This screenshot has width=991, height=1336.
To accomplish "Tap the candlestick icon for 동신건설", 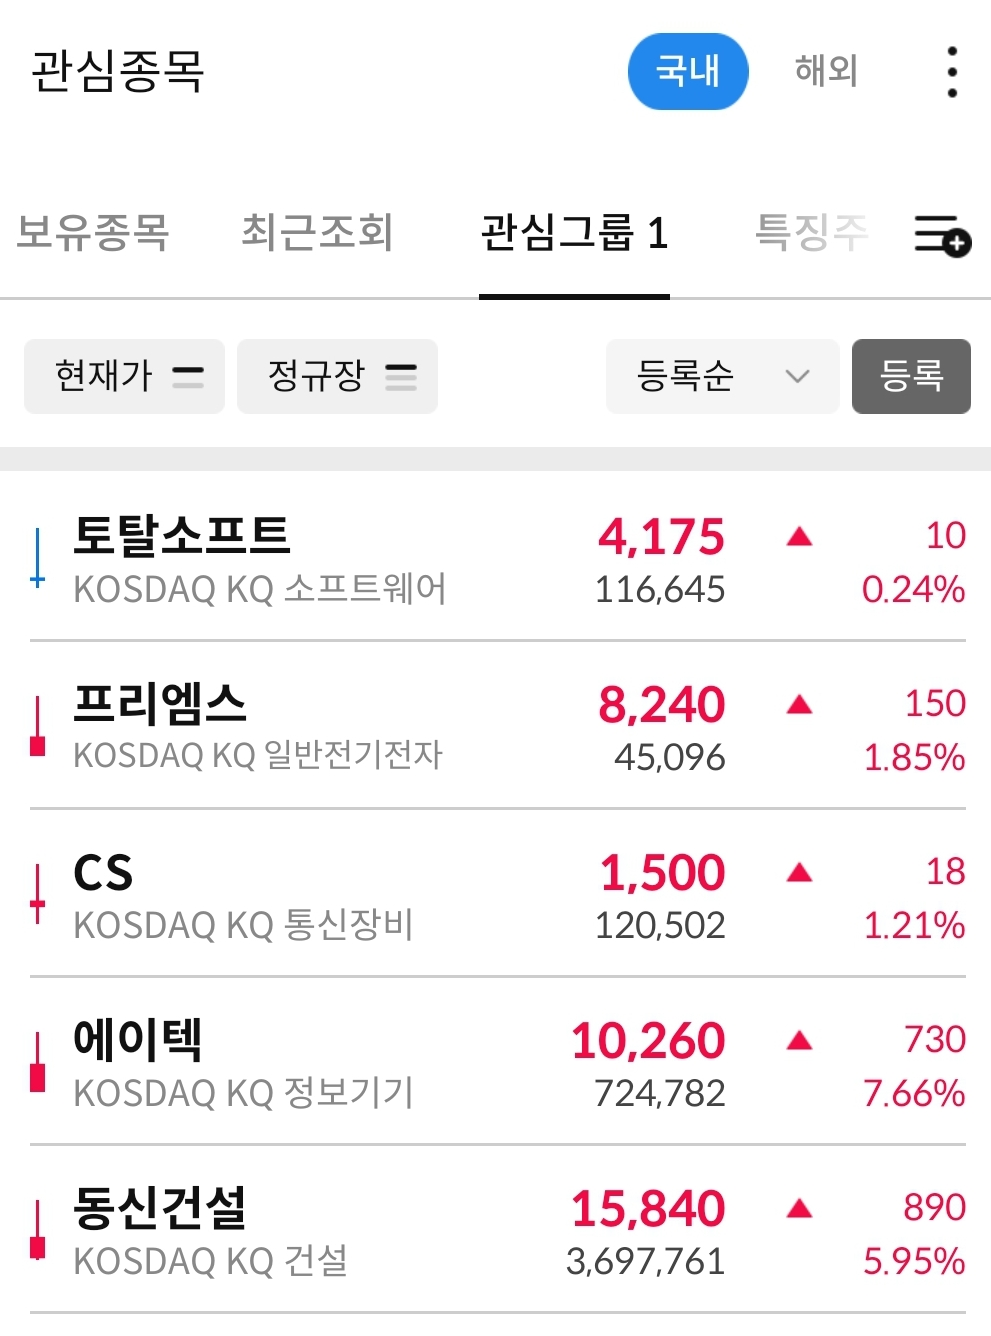I will [x=38, y=1229].
